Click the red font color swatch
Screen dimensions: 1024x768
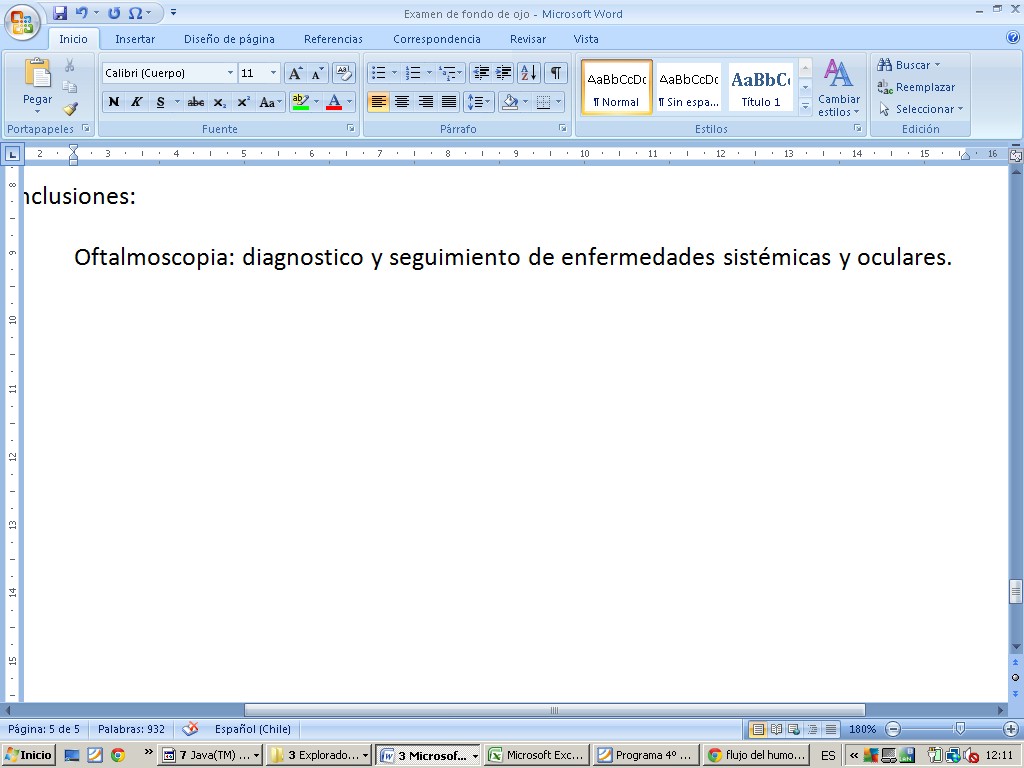334,102
